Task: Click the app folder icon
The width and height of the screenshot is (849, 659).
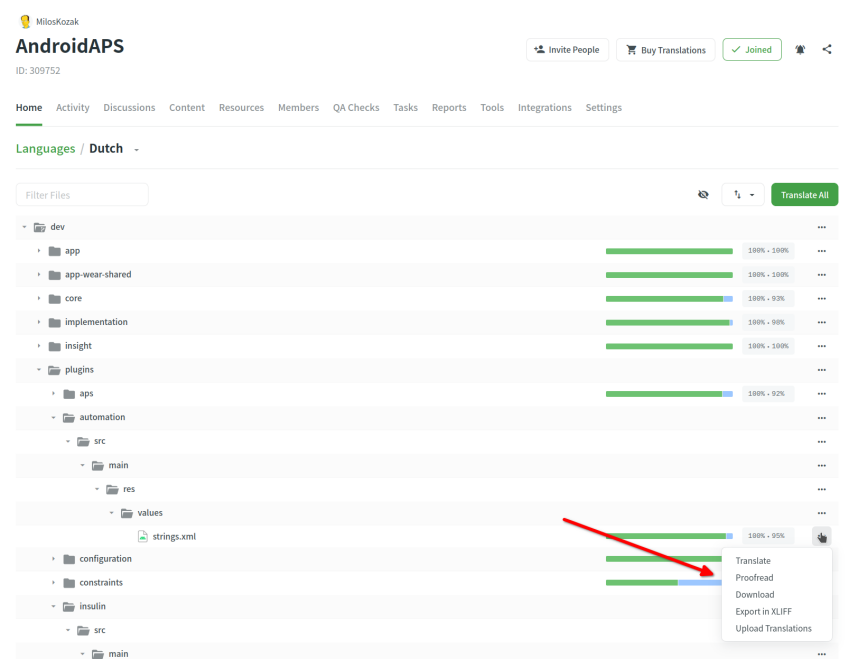Action: [x=54, y=251]
